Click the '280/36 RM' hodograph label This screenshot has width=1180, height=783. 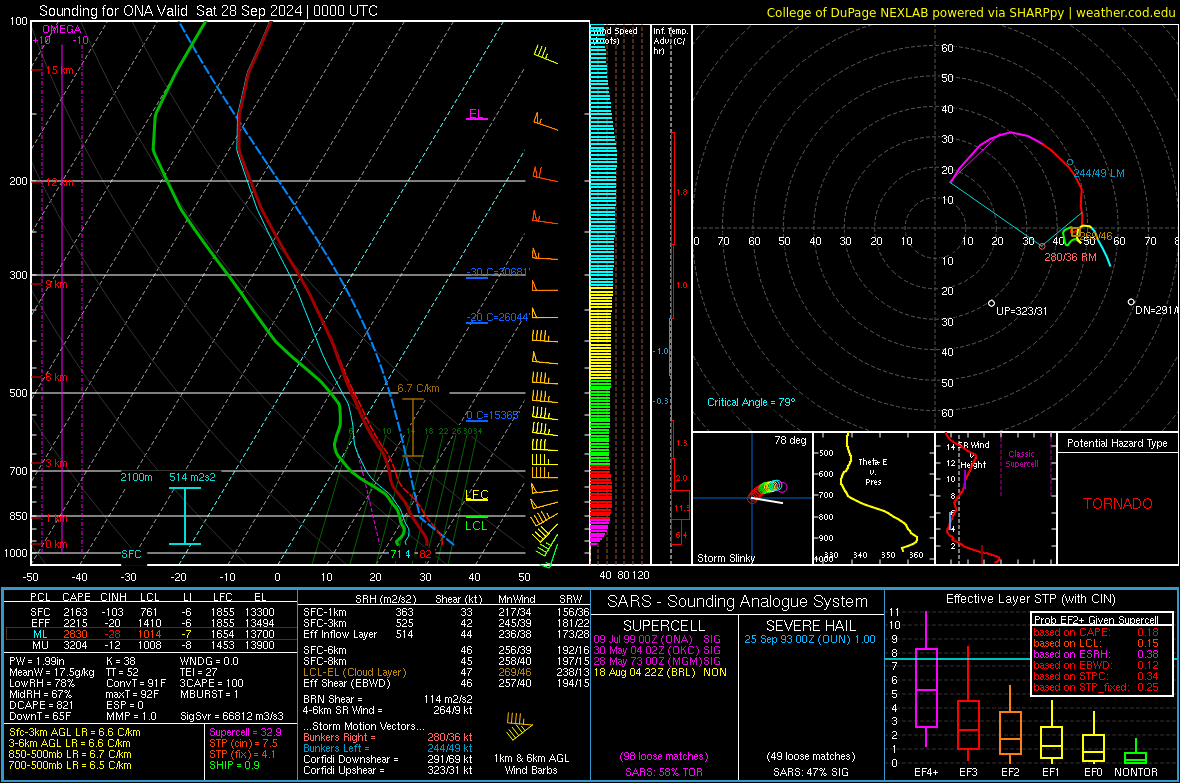[1070, 257]
